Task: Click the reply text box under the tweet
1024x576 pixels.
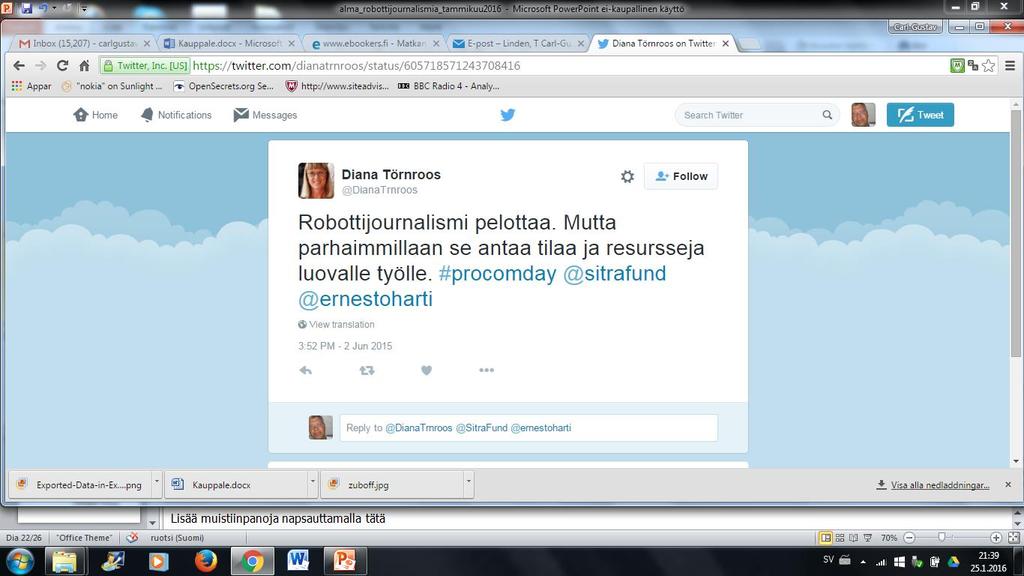Action: coord(528,428)
